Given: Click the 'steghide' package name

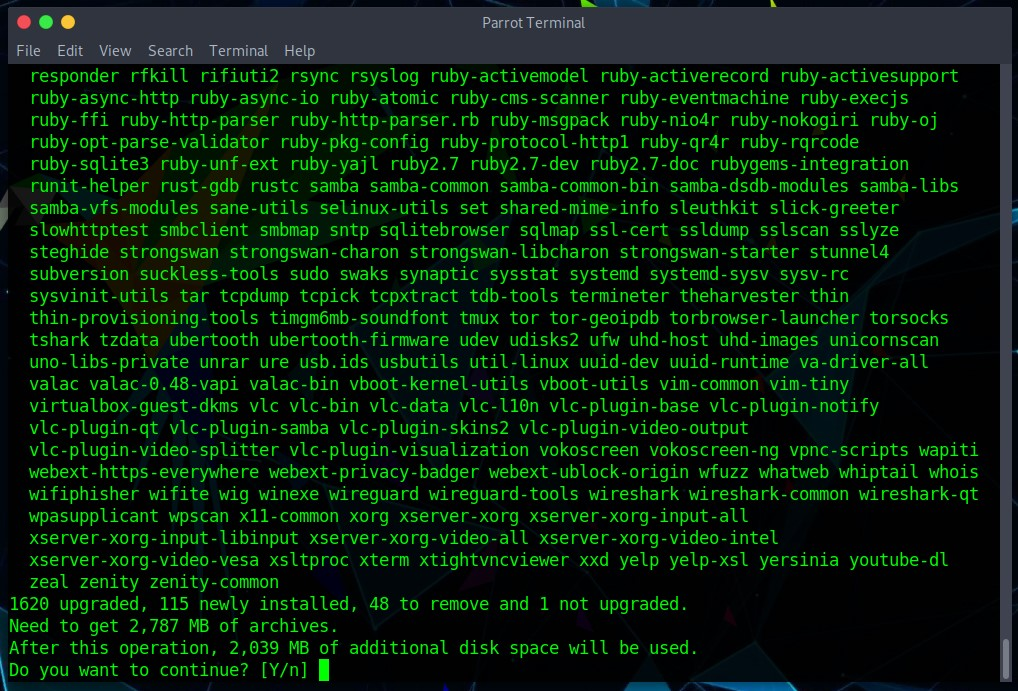Looking at the screenshot, I should click(69, 252).
